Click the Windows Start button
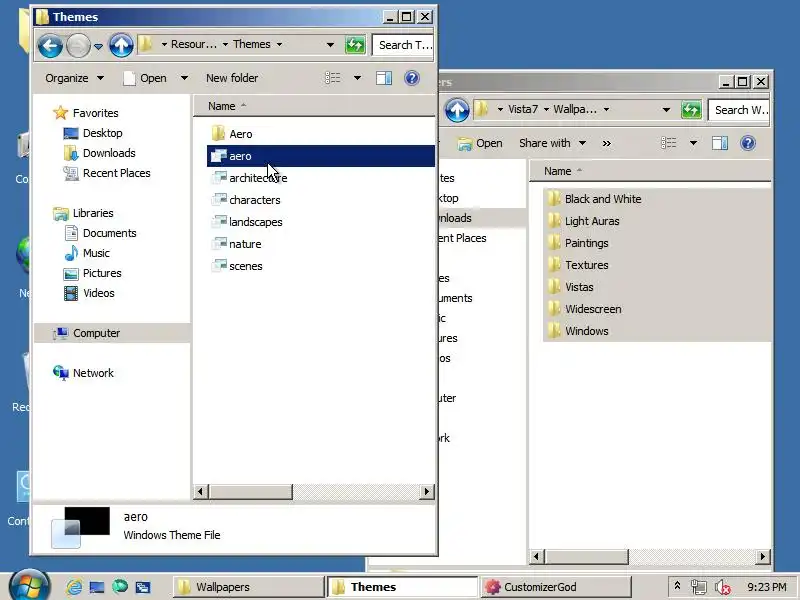Image resolution: width=800 pixels, height=600 pixels. tap(30, 586)
